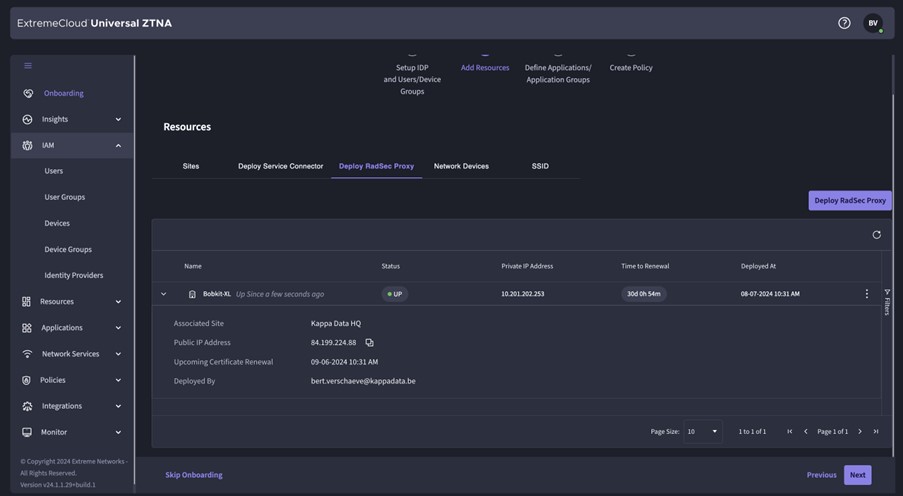Click the Skip Onboarding link
903x496 pixels.
(x=194, y=475)
